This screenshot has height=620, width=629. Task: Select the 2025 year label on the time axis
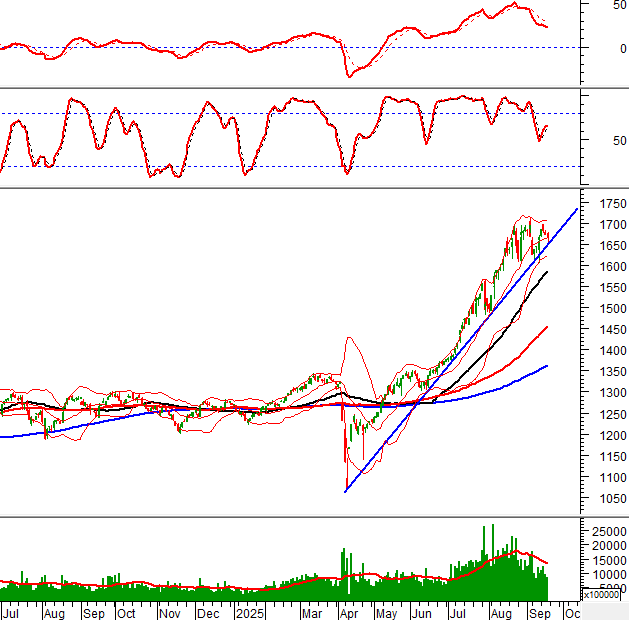(250, 614)
